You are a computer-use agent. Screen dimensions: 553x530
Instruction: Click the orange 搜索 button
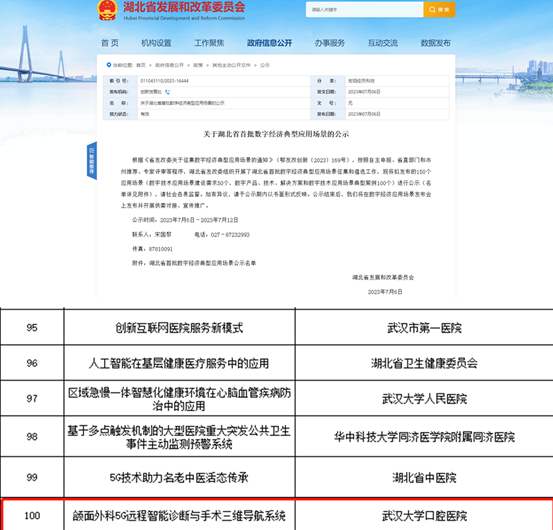(x=439, y=10)
